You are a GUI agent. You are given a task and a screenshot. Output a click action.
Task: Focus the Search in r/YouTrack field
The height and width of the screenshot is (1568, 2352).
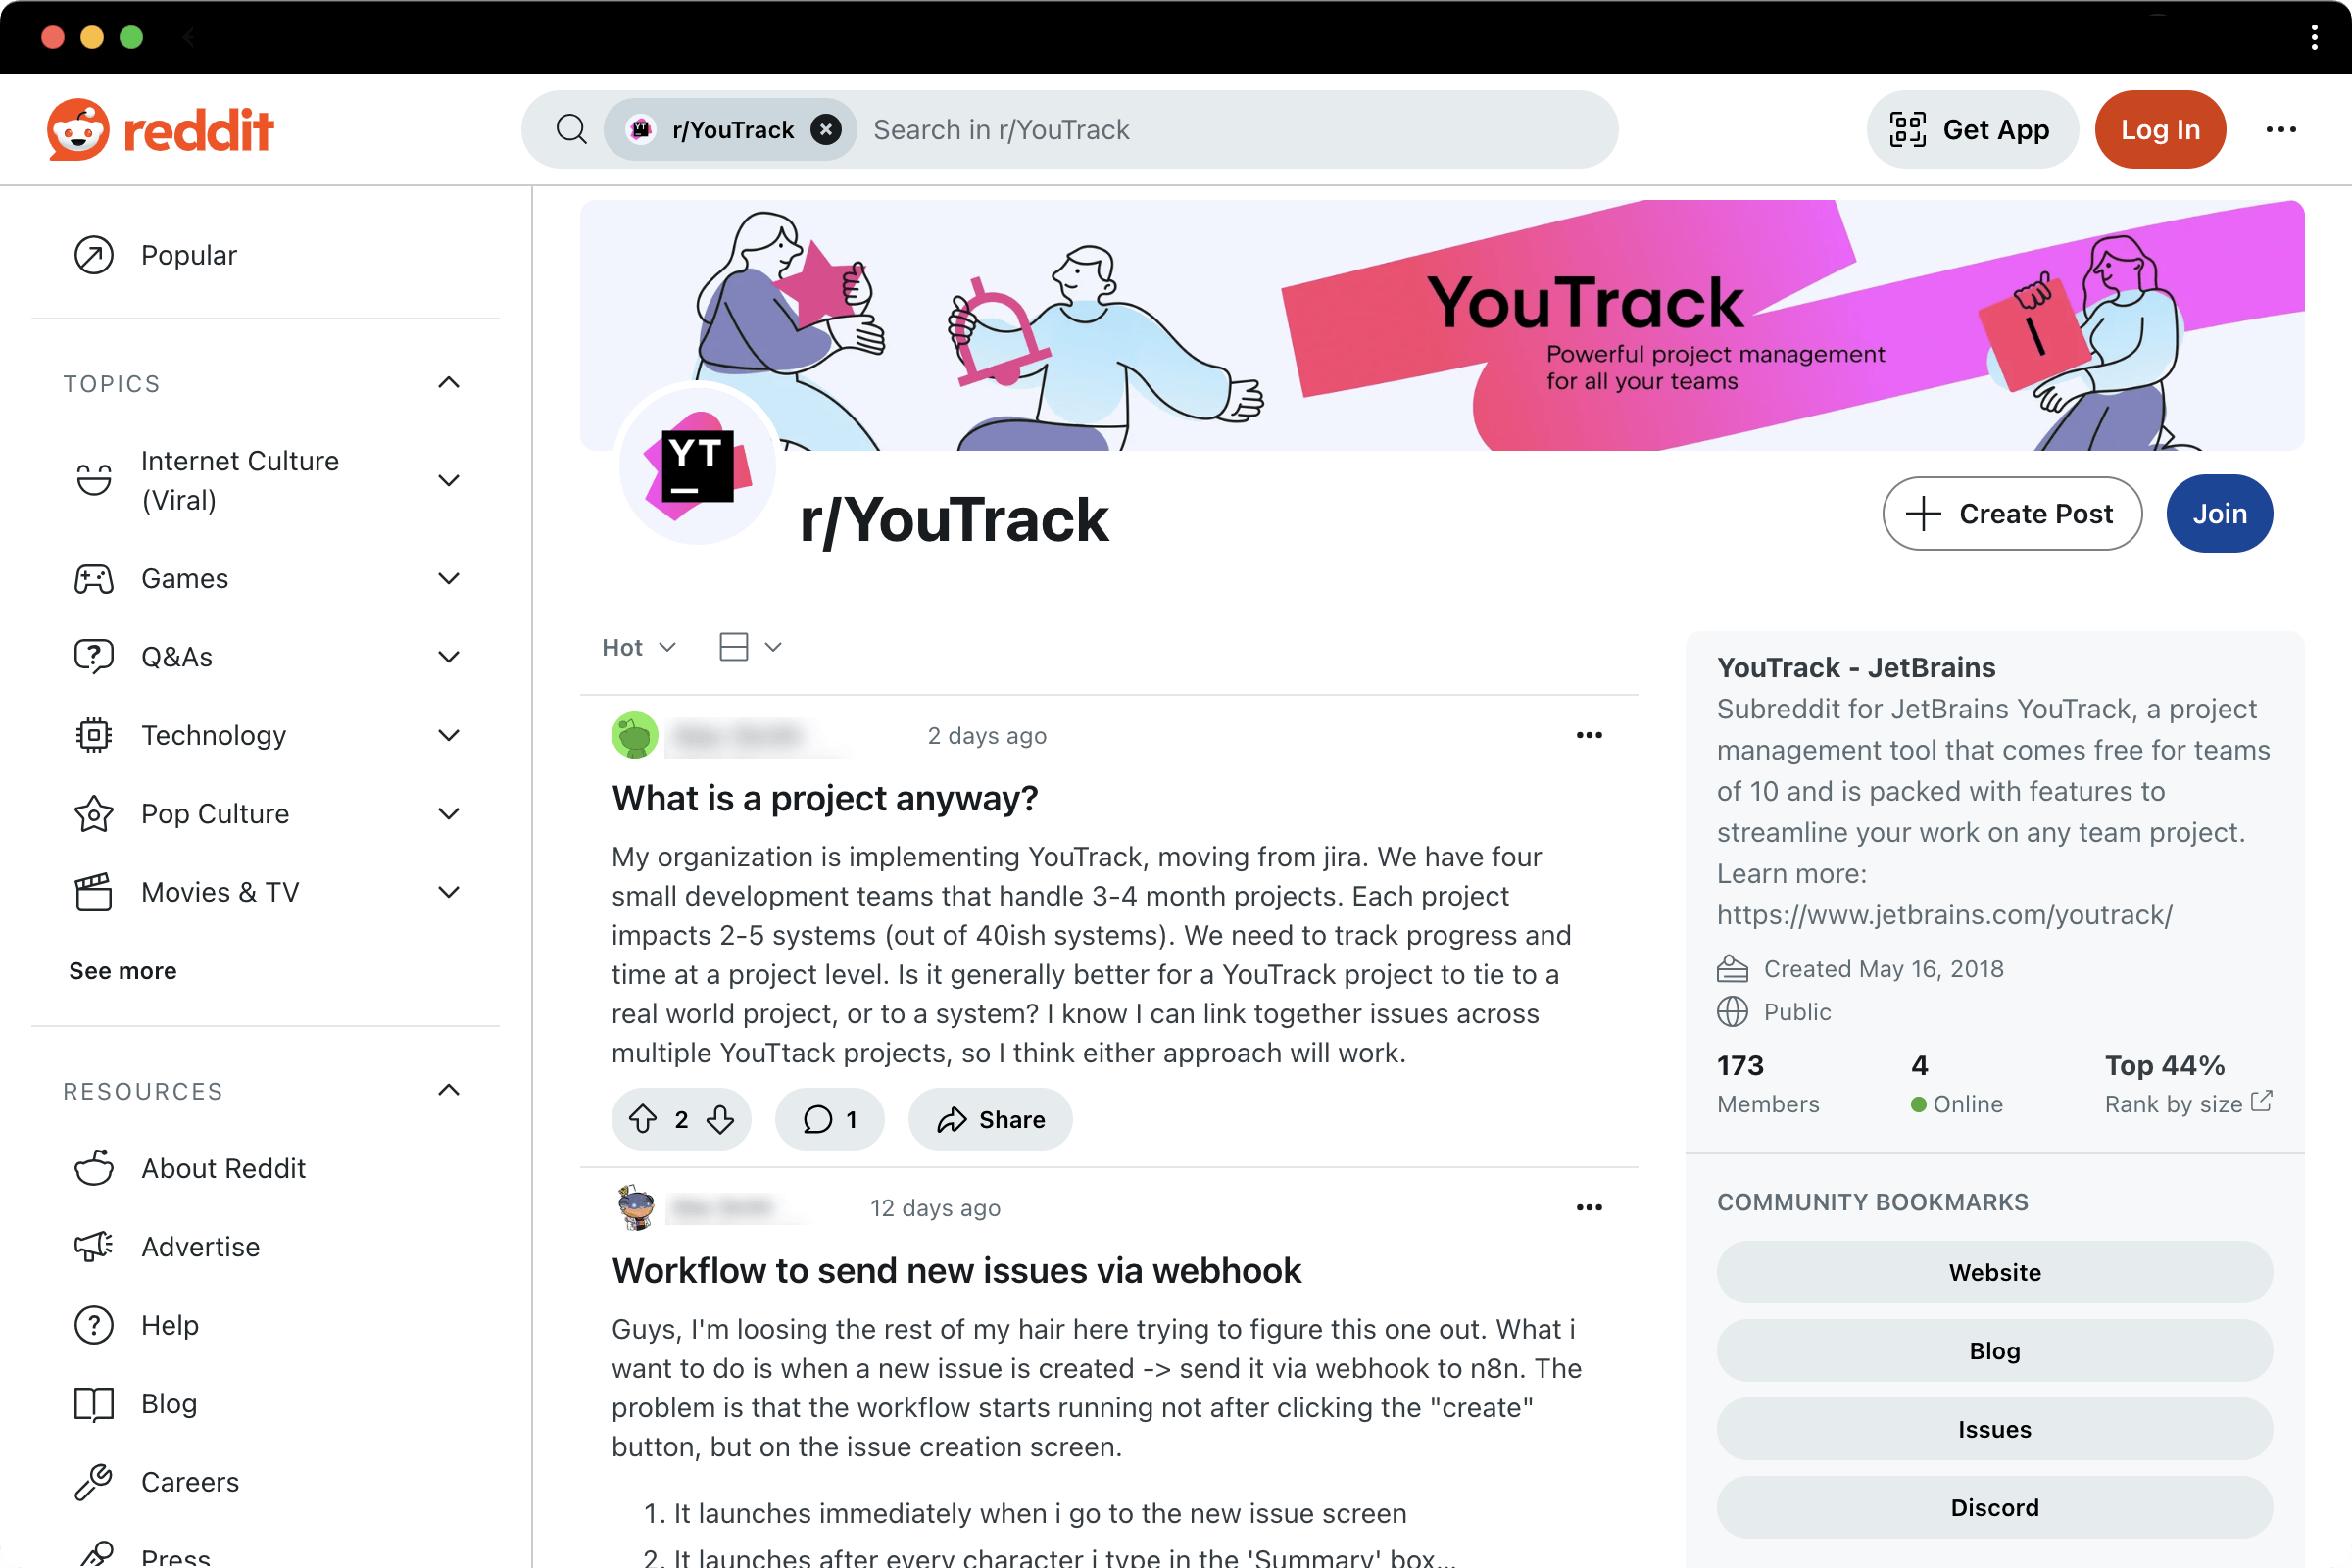[1235, 130]
